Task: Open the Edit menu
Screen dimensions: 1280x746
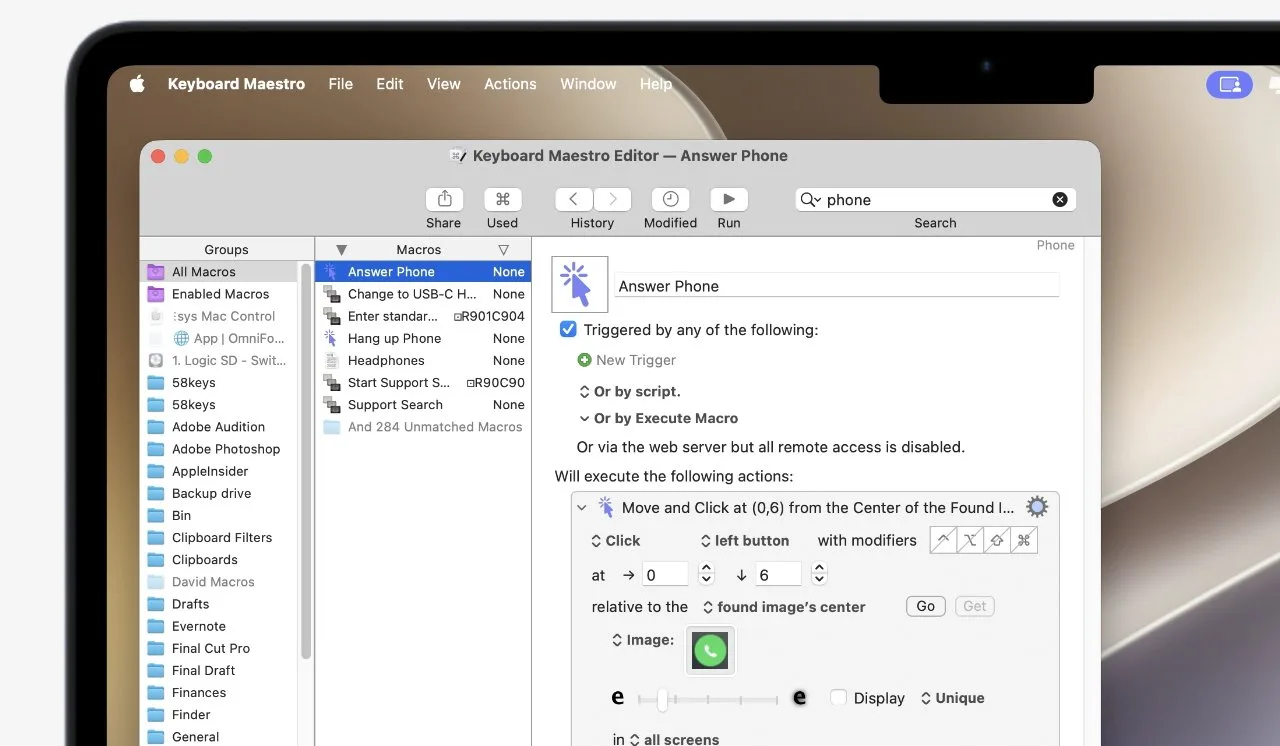Action: (390, 84)
